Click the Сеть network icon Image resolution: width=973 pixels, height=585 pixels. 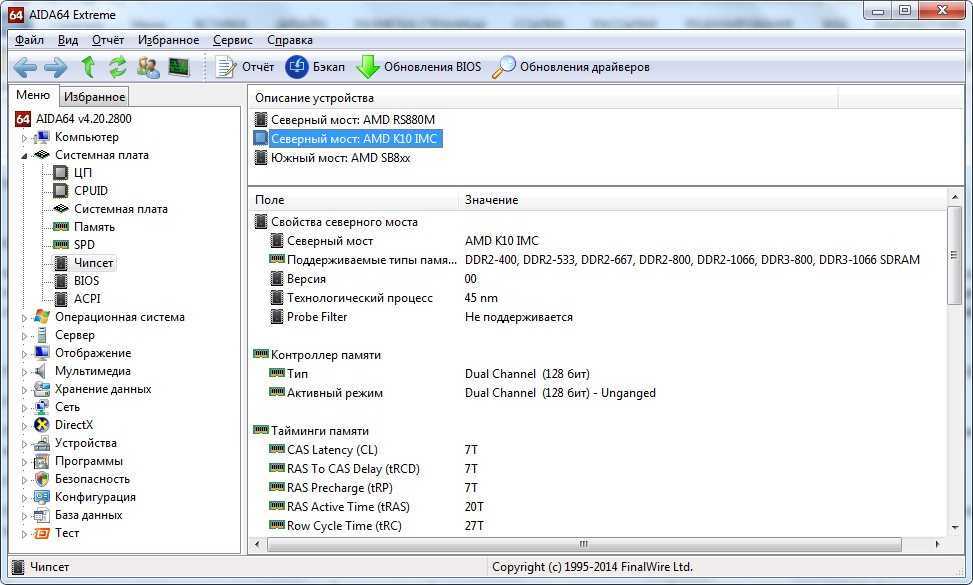tap(42, 407)
